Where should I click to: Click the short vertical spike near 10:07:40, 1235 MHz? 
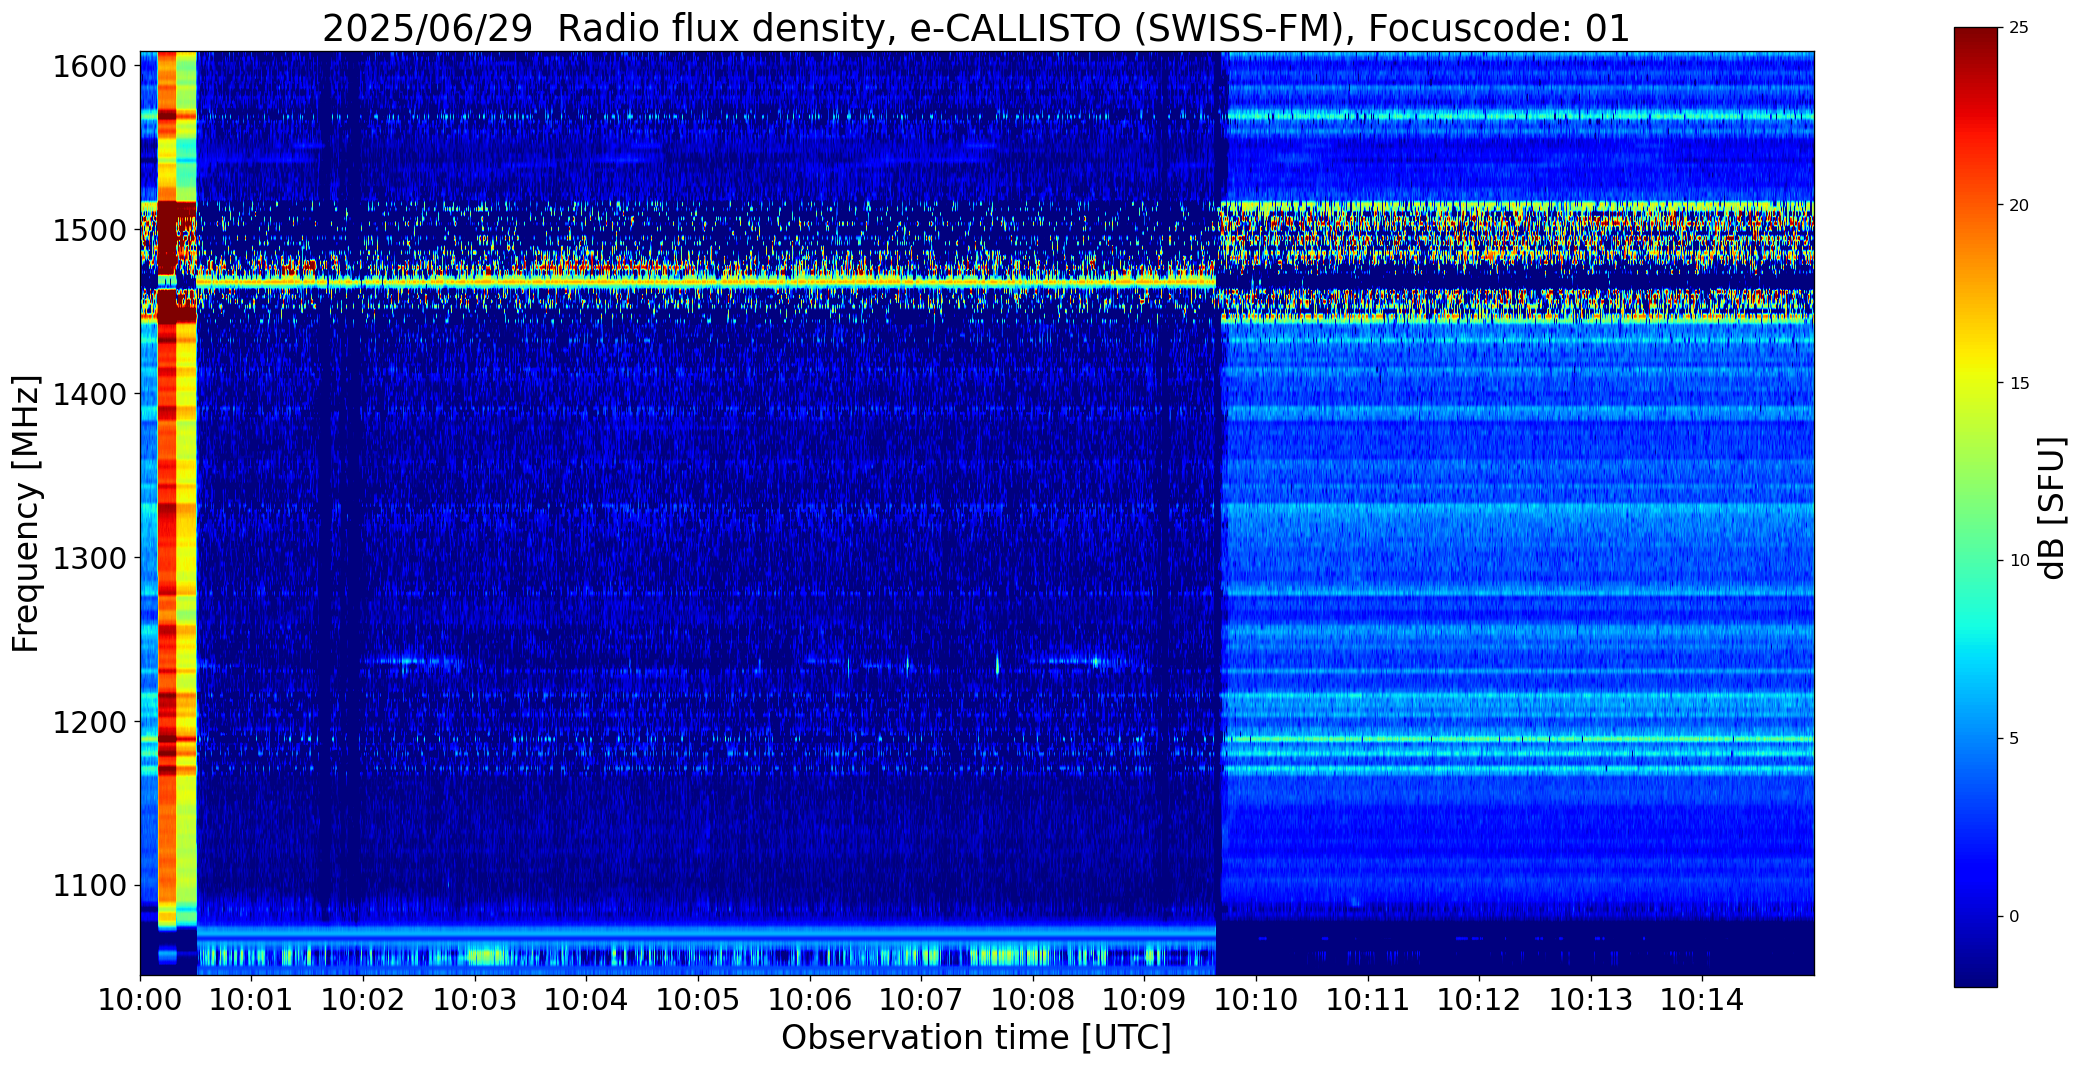997,664
